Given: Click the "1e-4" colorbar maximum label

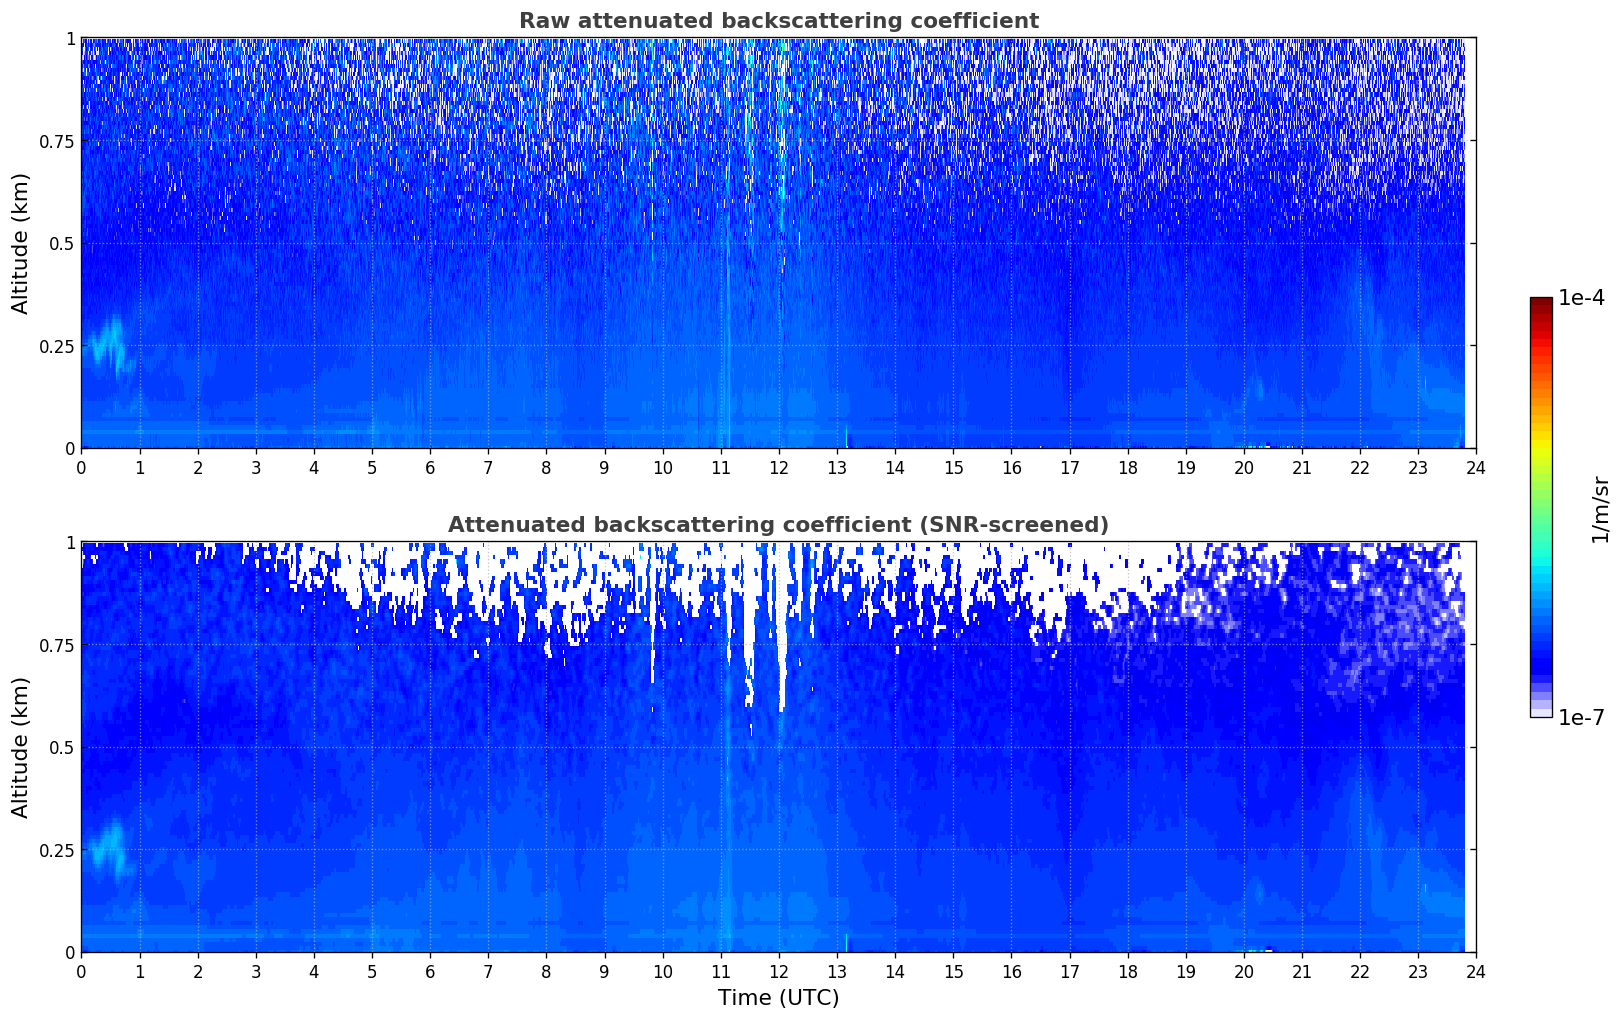Looking at the screenshot, I should pos(1581,298).
